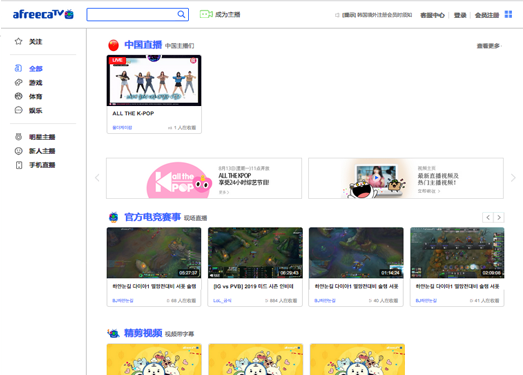Open the ALL THE K-POP live thumbnail

pyautogui.click(x=154, y=80)
